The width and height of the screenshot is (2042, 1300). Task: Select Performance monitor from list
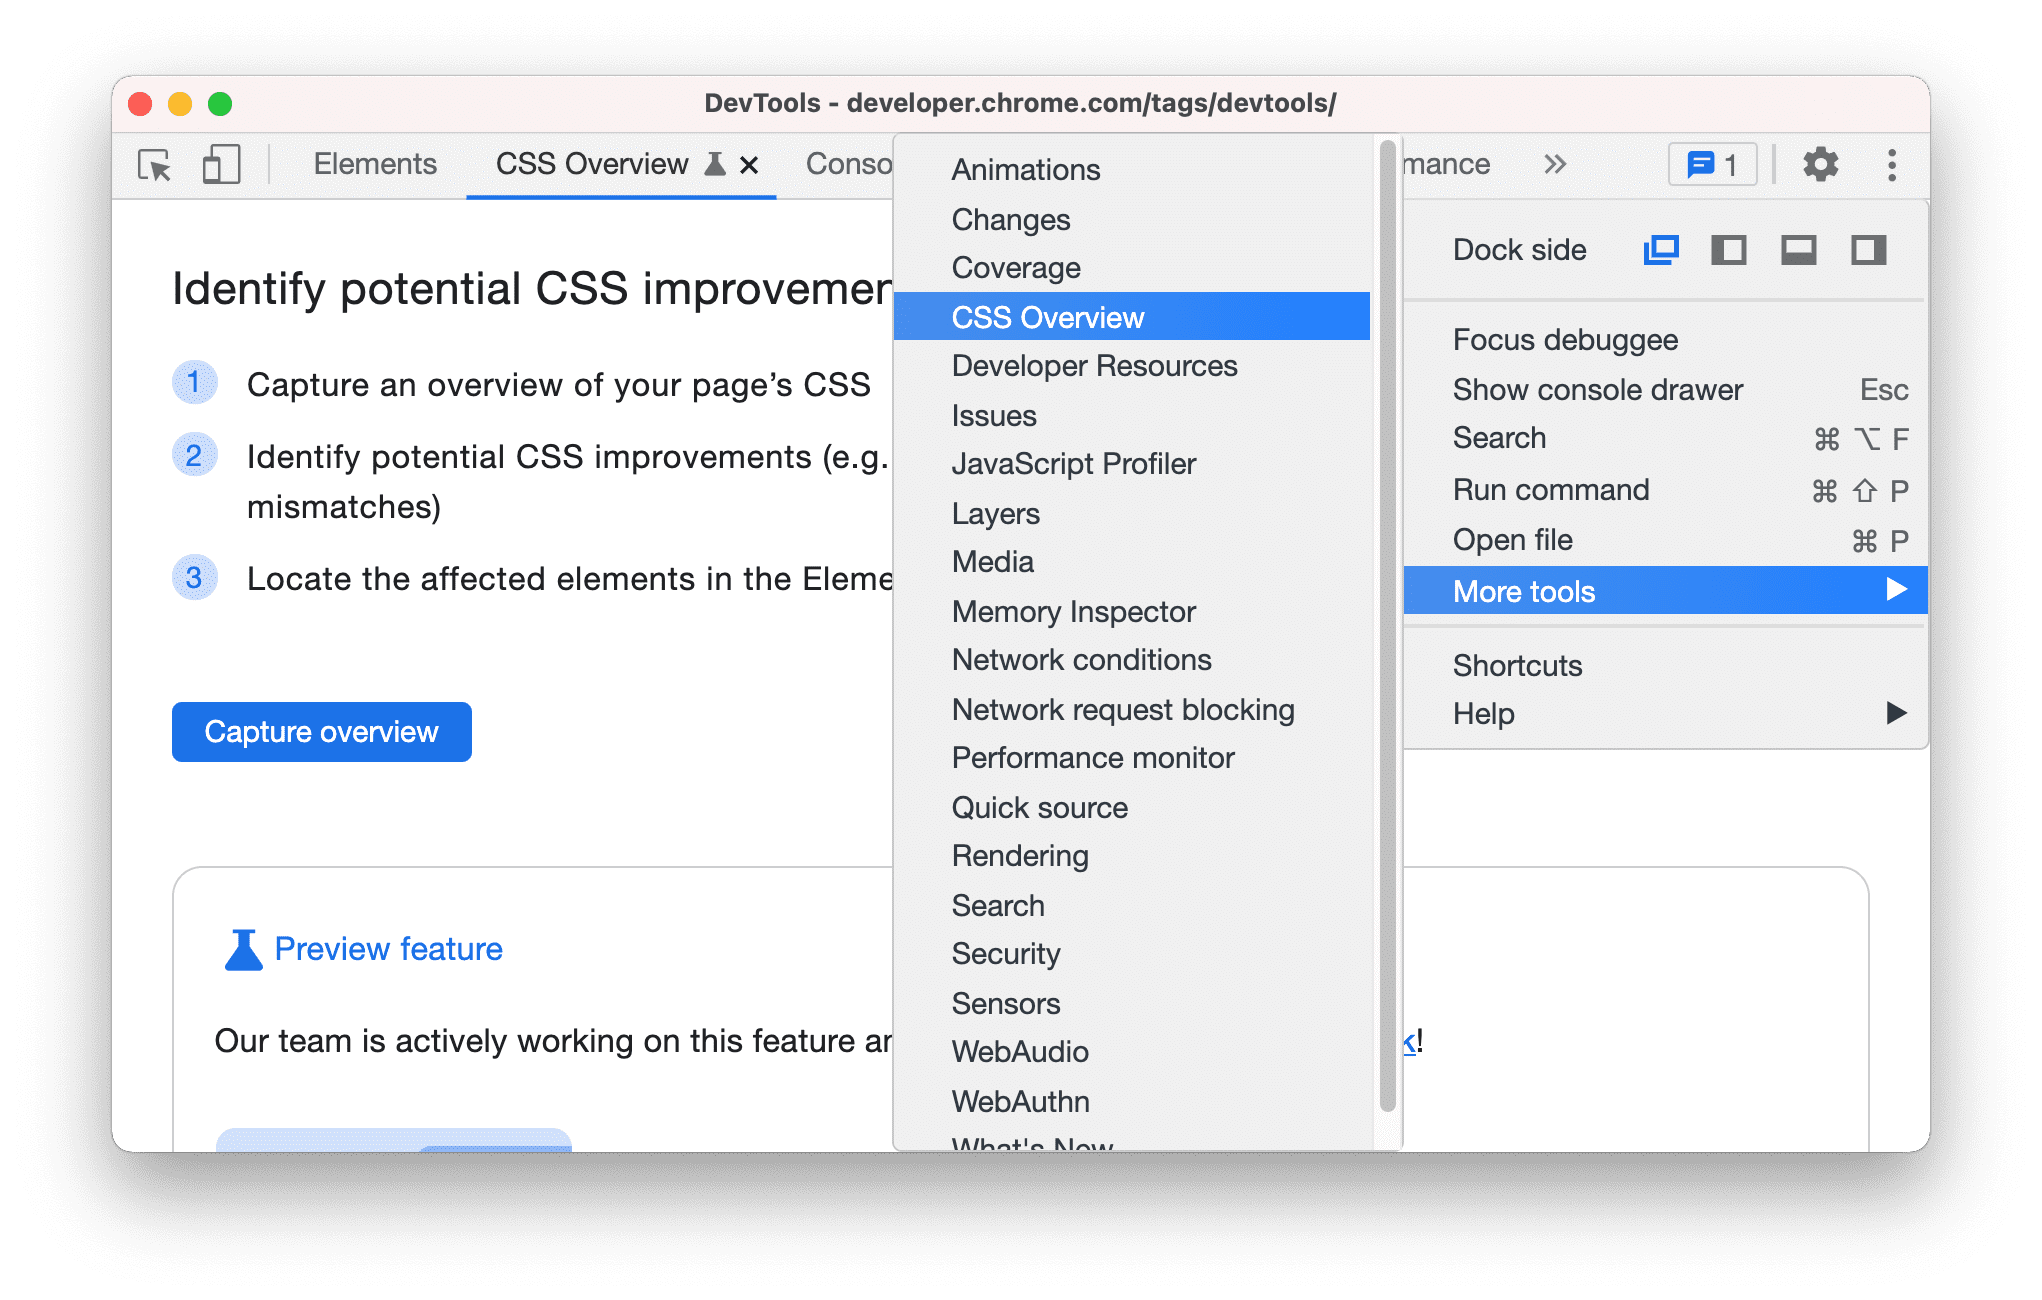coord(1095,758)
